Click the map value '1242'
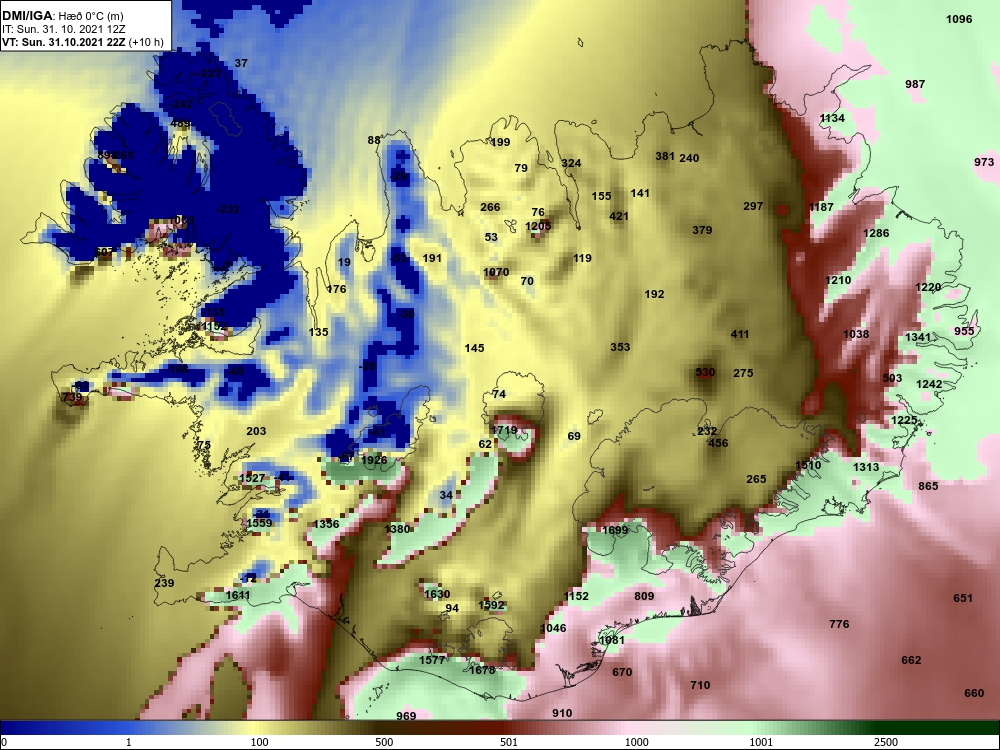This screenshot has height=750, width=1000. tap(929, 384)
